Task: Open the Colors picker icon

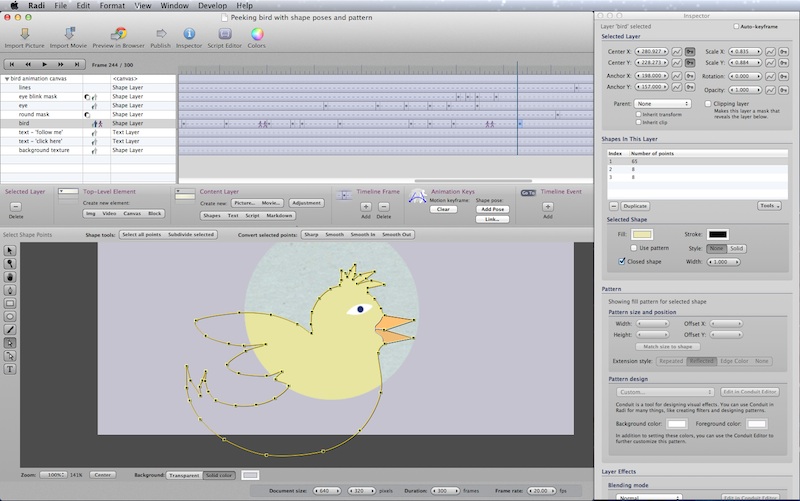Action: [x=257, y=34]
